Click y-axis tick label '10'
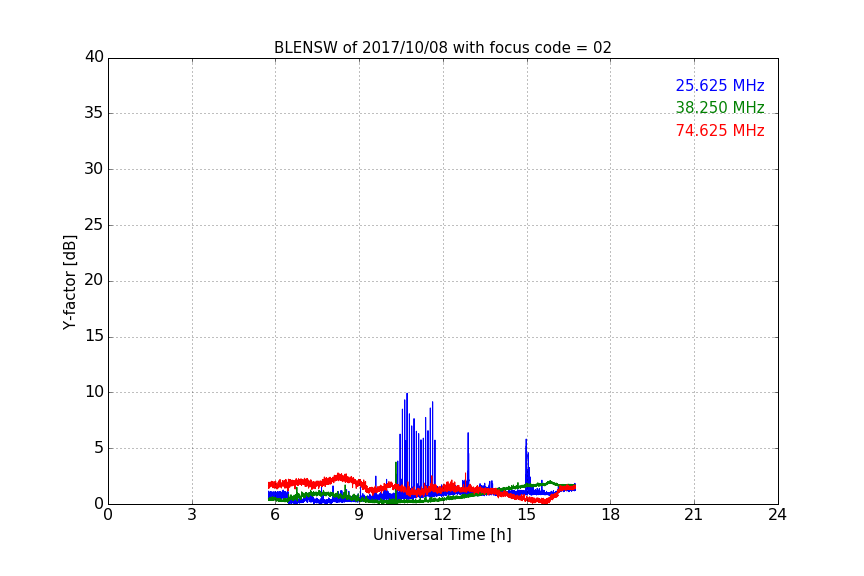This screenshot has width=864, height=576. click(x=94, y=392)
